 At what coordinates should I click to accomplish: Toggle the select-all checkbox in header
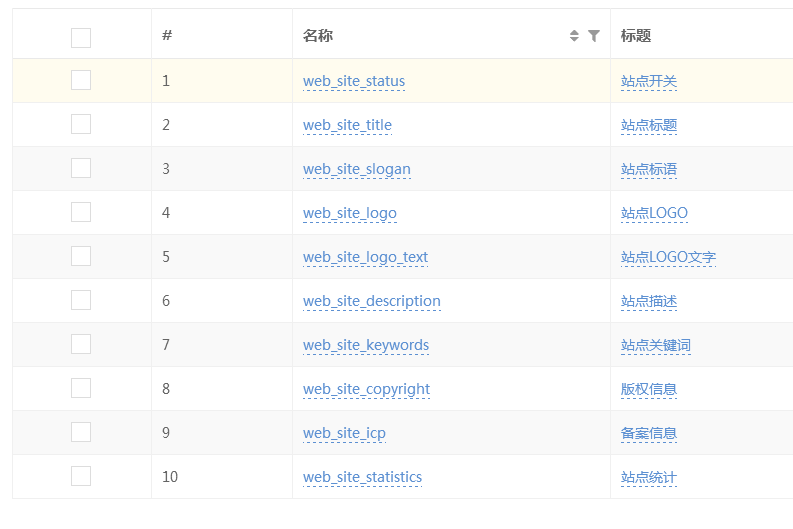tap(81, 37)
